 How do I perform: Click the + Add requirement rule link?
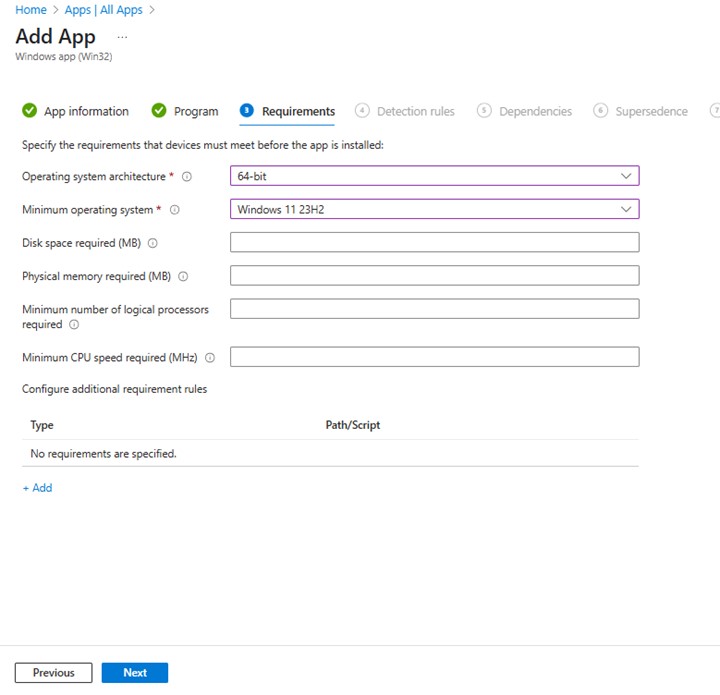pyautogui.click(x=37, y=488)
